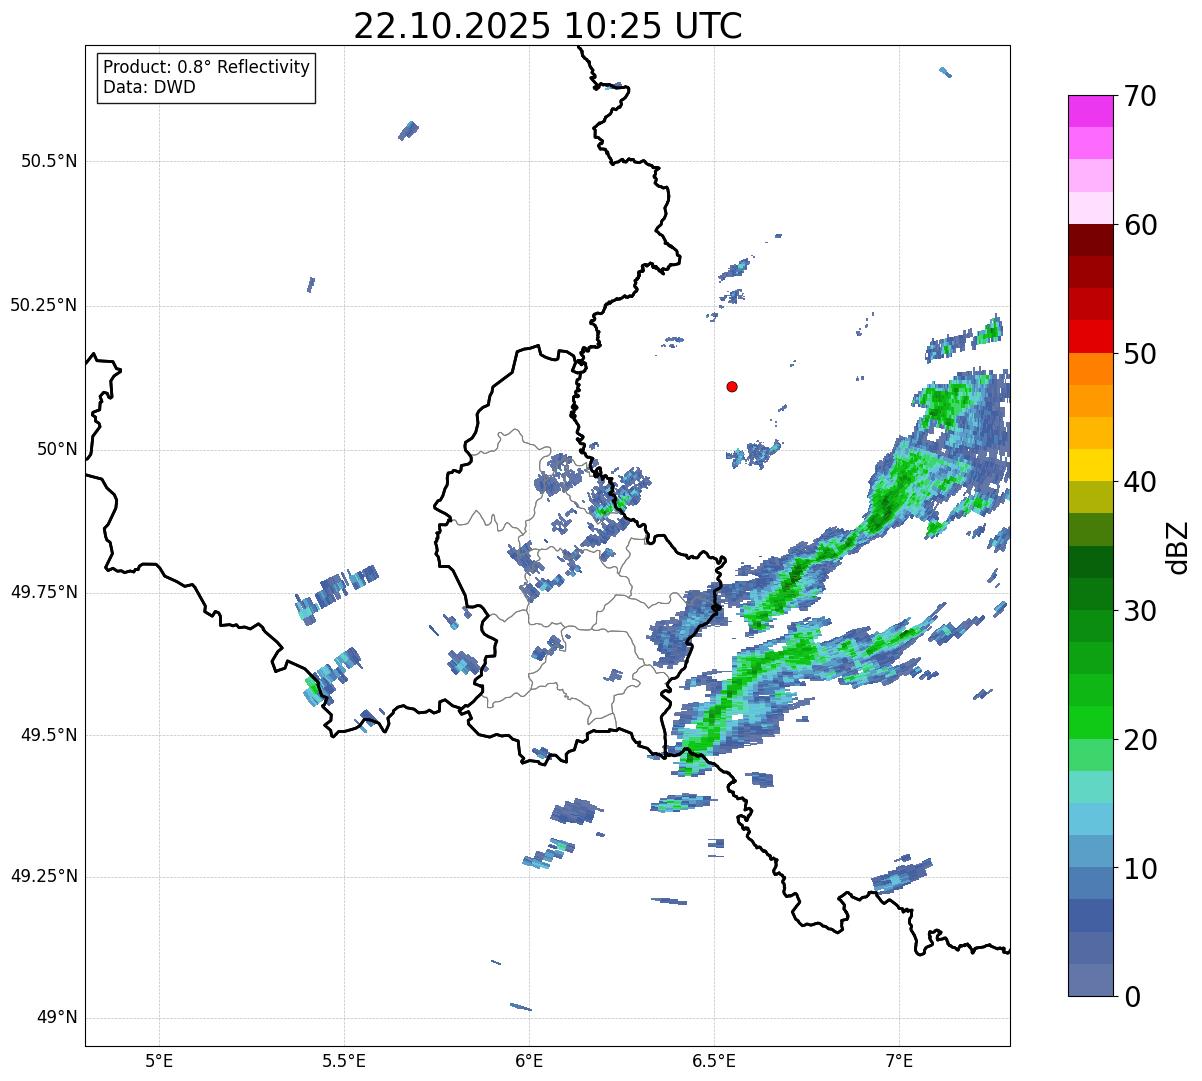Click the red radar site marker
The height and width of the screenshot is (1081, 1202).
pos(732,386)
